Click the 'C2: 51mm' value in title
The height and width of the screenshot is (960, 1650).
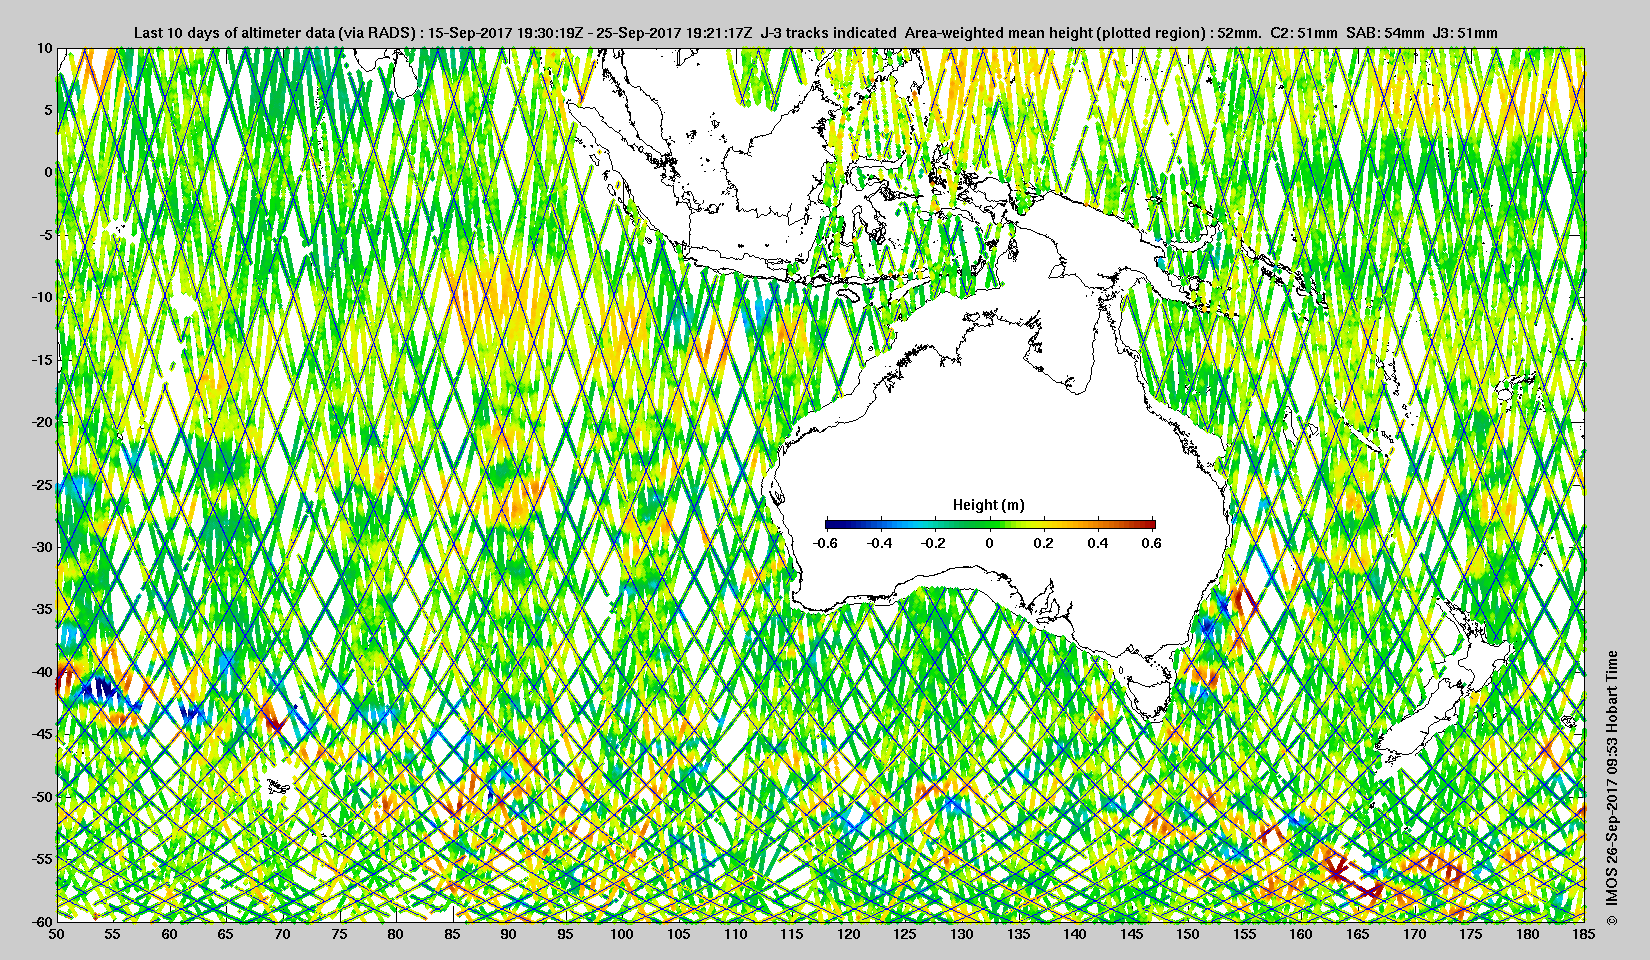pyautogui.click(x=1303, y=33)
